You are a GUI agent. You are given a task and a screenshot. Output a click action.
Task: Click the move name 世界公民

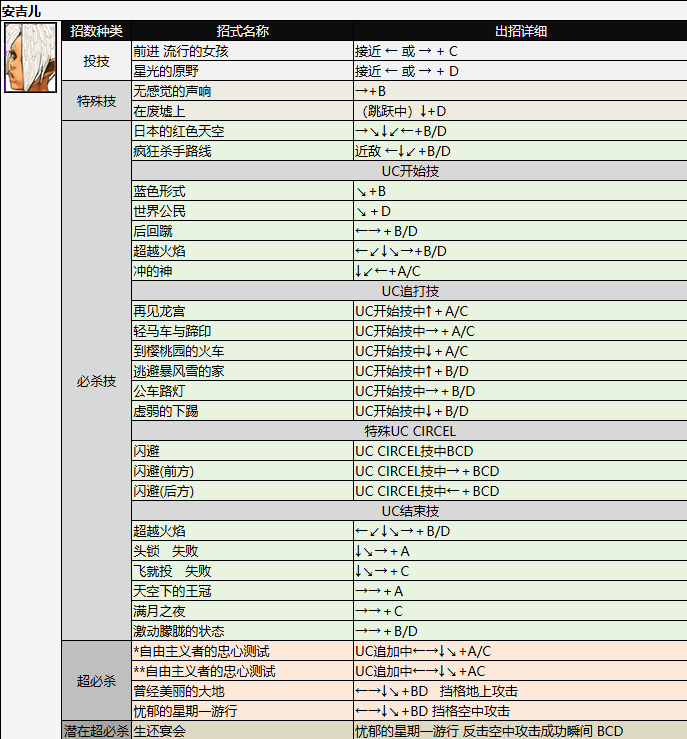pos(159,211)
